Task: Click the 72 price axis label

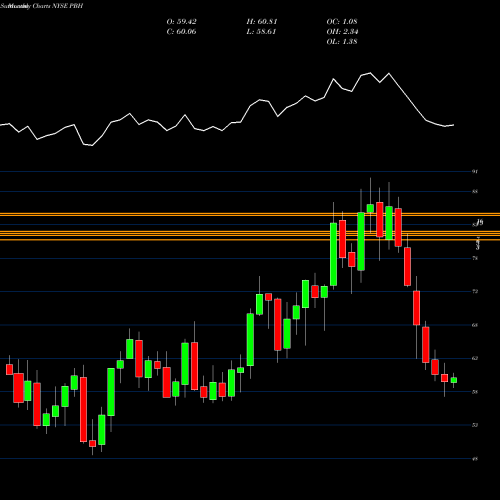Action: click(475, 291)
